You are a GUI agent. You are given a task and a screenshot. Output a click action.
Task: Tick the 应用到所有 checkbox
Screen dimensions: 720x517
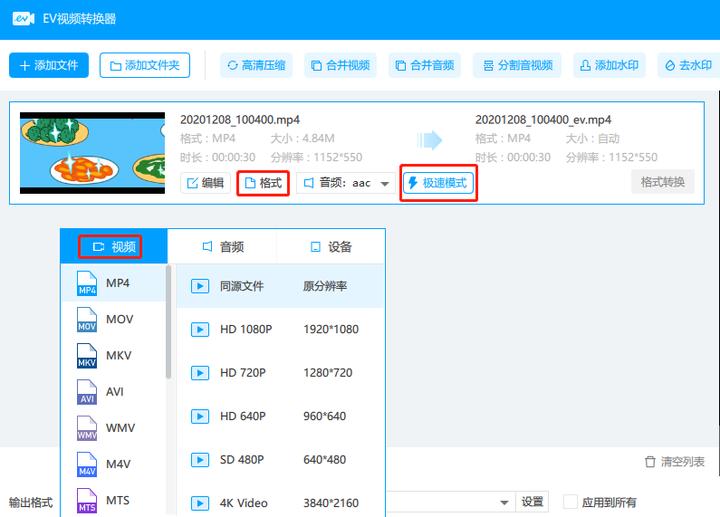[x=570, y=502]
